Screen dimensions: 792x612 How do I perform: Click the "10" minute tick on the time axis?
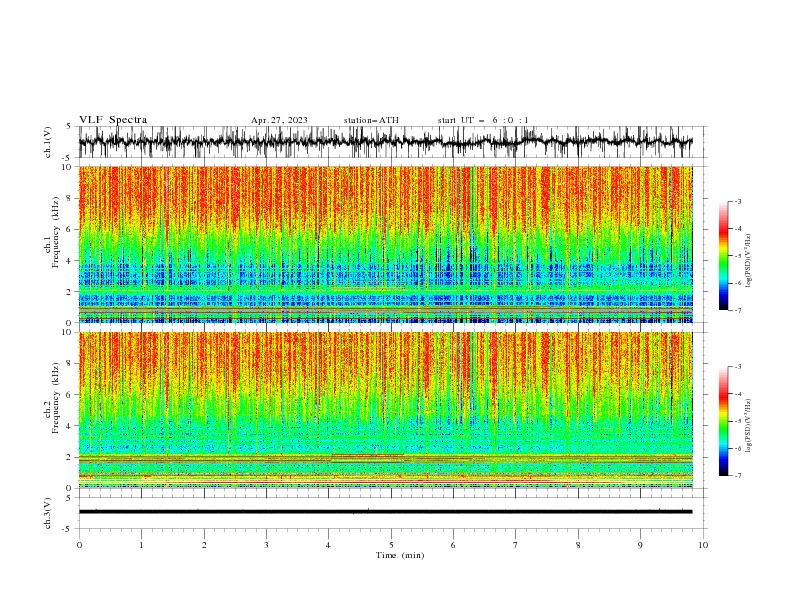tap(703, 545)
